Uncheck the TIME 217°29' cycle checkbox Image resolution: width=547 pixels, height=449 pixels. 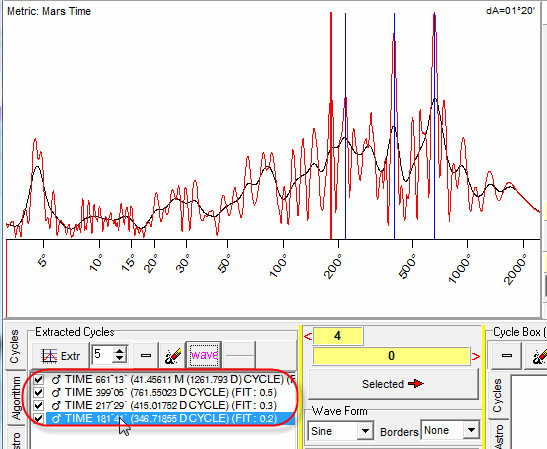coord(39,405)
